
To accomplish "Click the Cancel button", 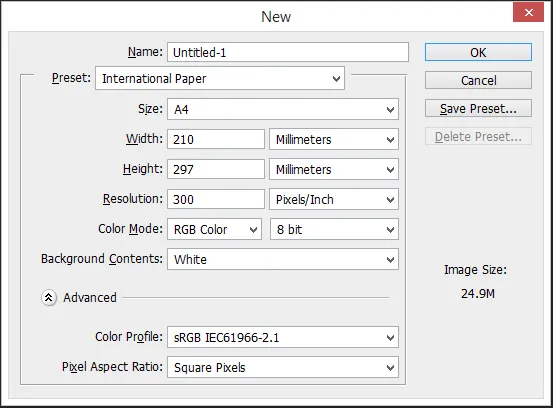I will [478, 80].
